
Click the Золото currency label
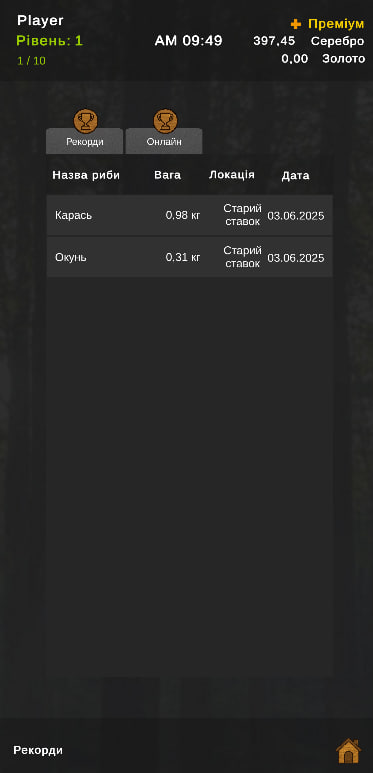tap(343, 59)
